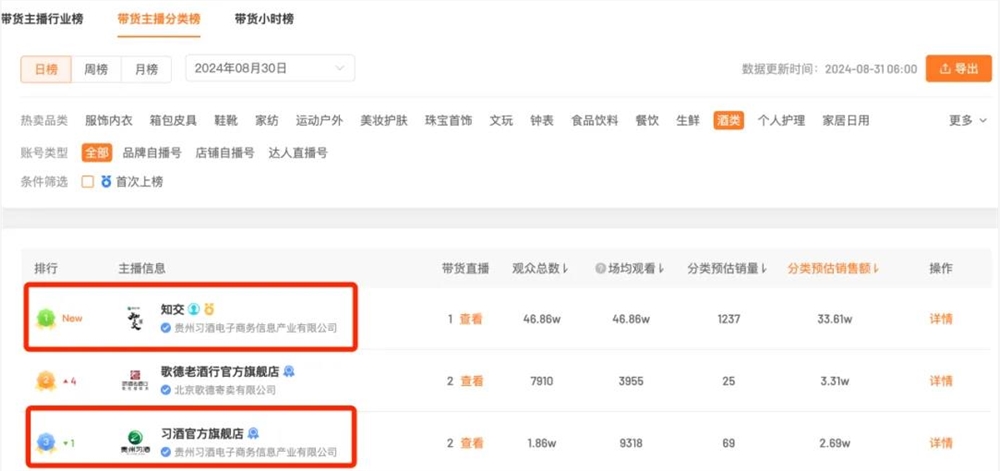Select the 日榜 ranking period
The height and width of the screenshot is (471, 1000).
[x=46, y=69]
